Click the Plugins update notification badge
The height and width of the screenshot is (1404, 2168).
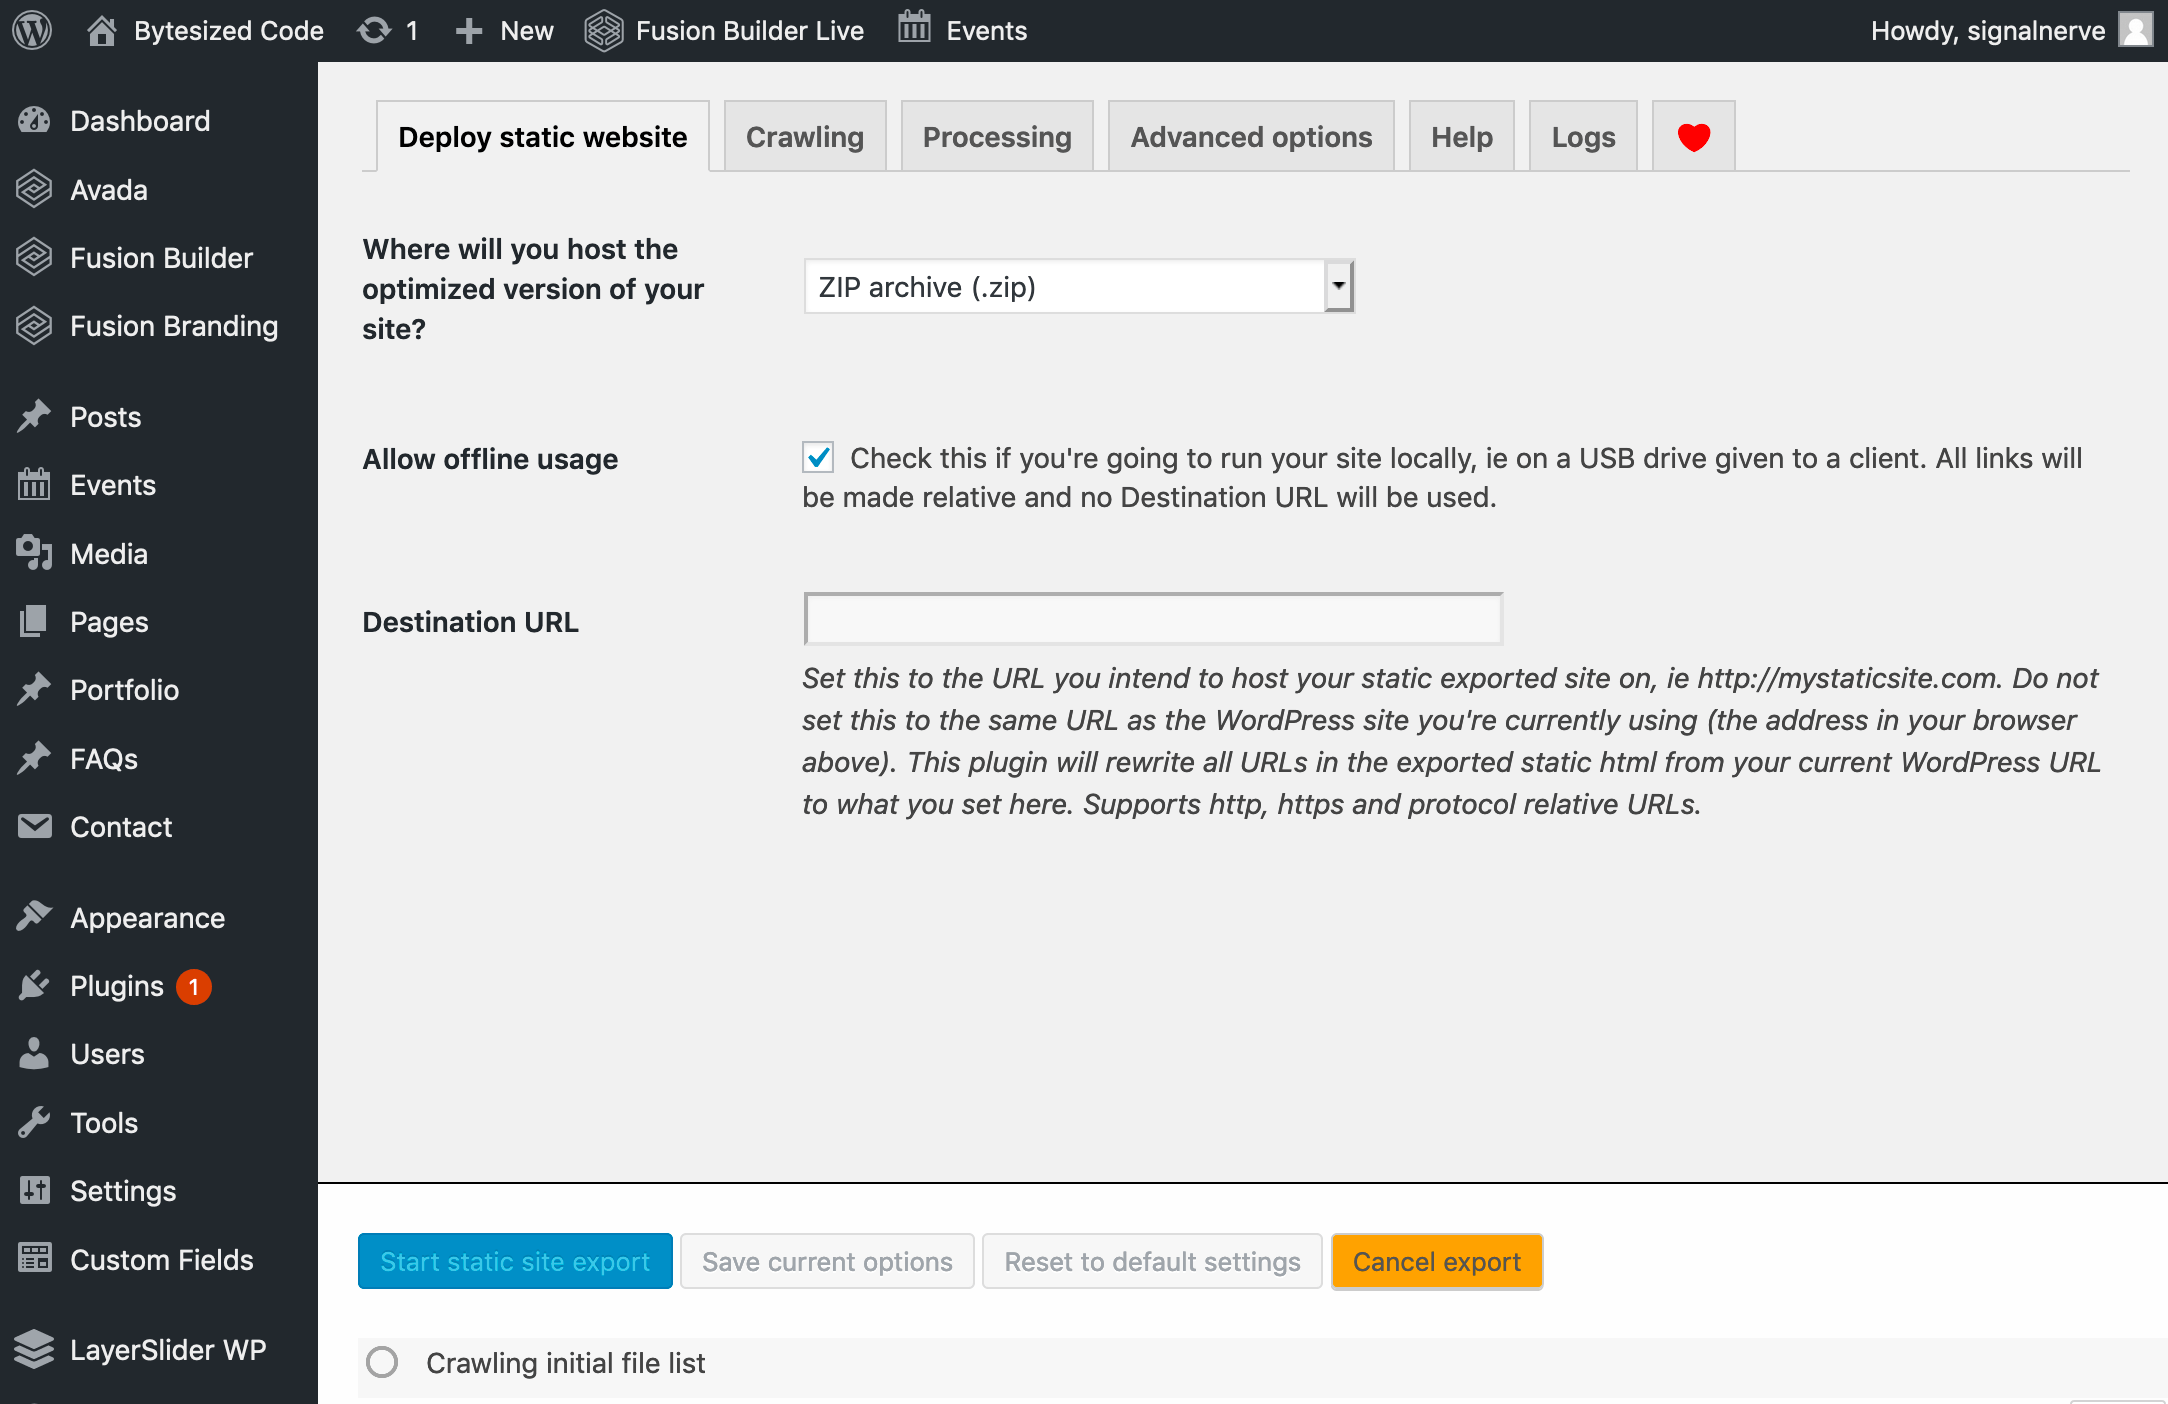click(188, 985)
